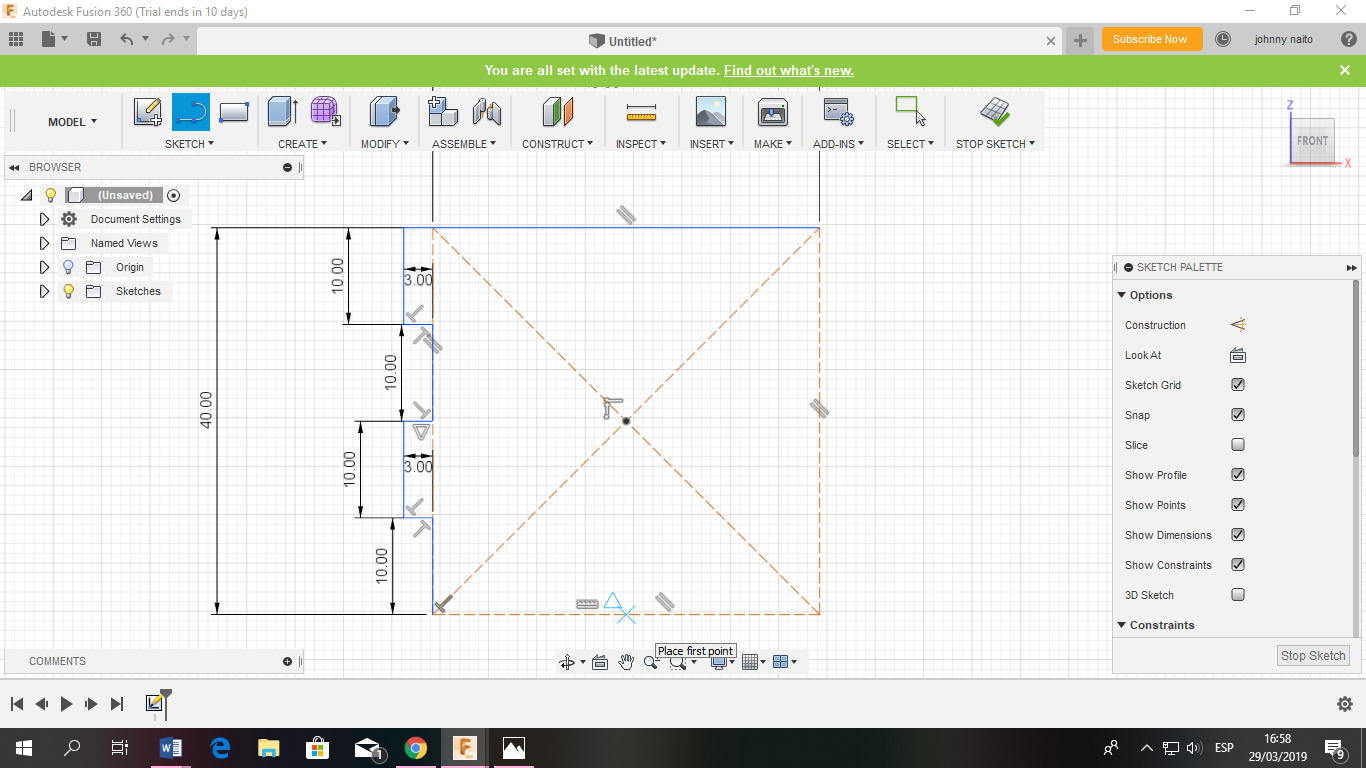Click the Undo arrow icon

tap(127, 40)
